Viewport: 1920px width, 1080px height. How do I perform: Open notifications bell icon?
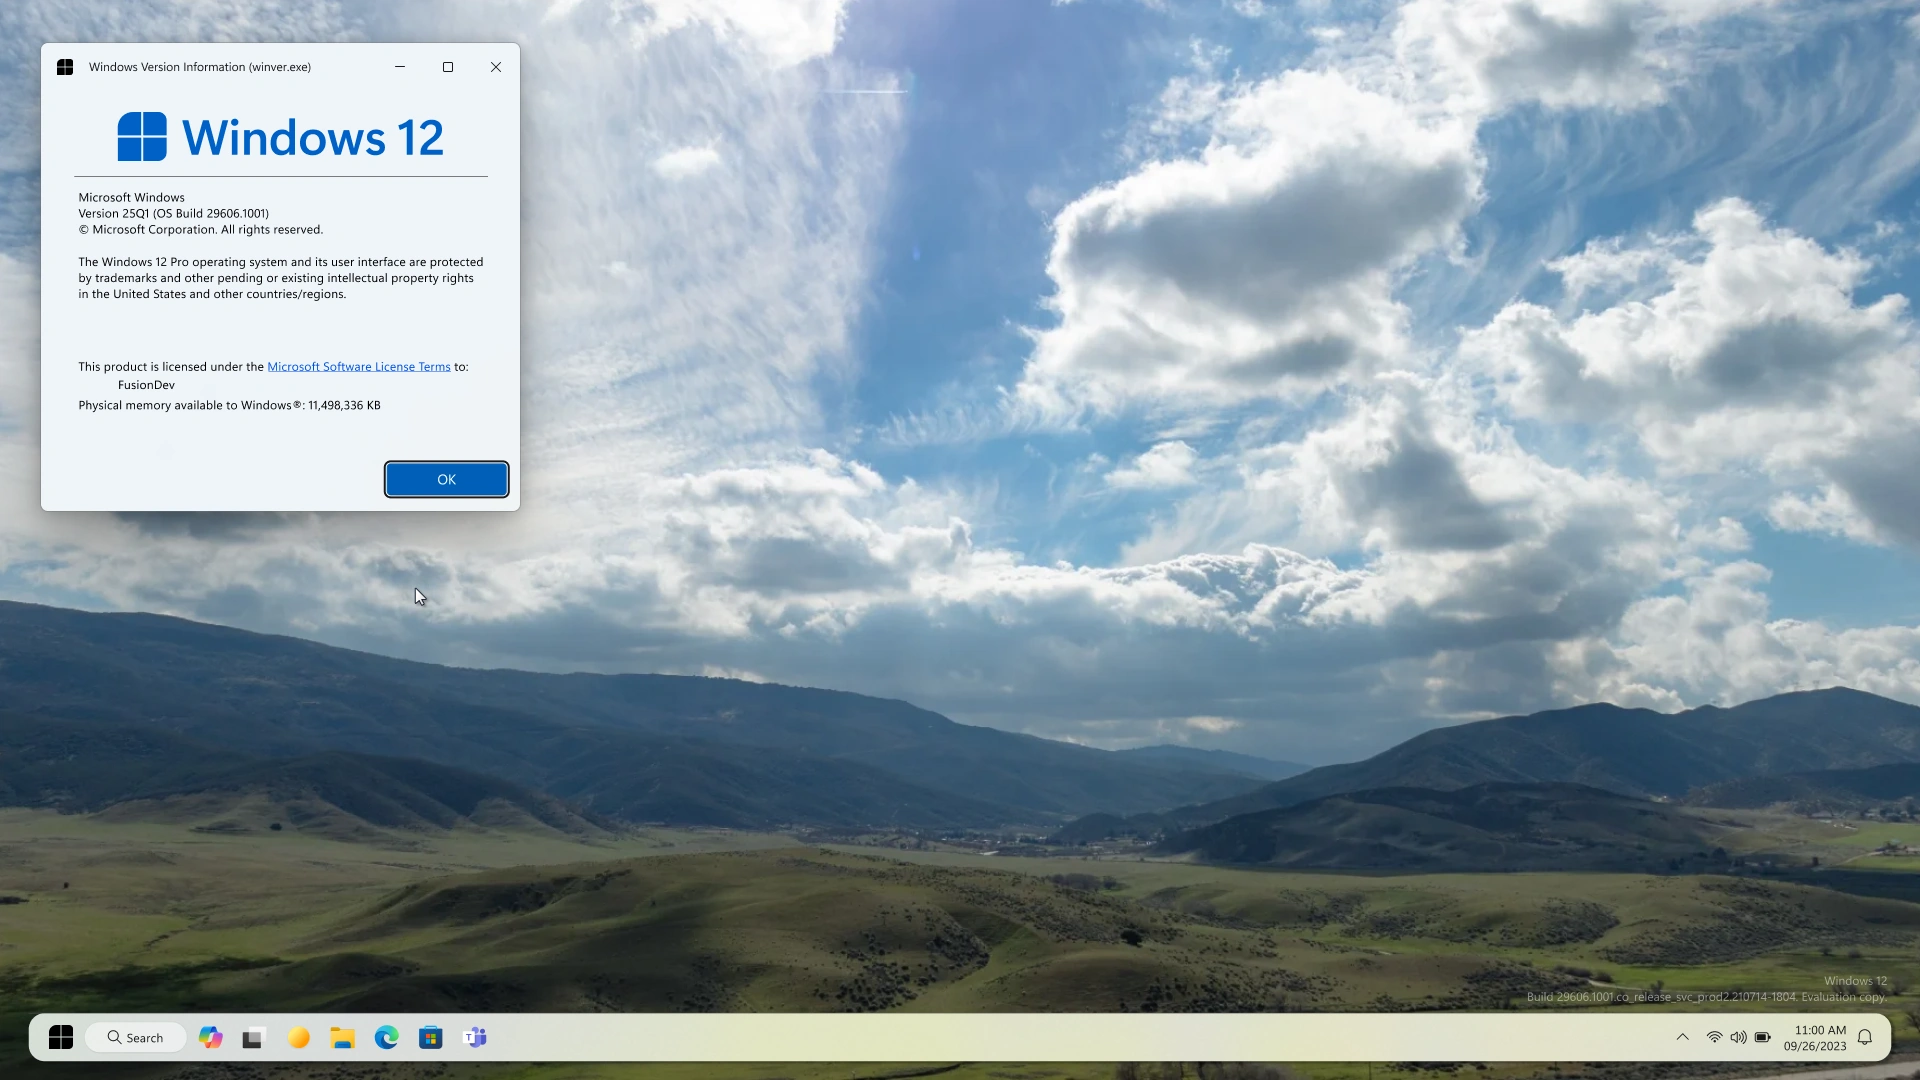tap(1865, 1038)
